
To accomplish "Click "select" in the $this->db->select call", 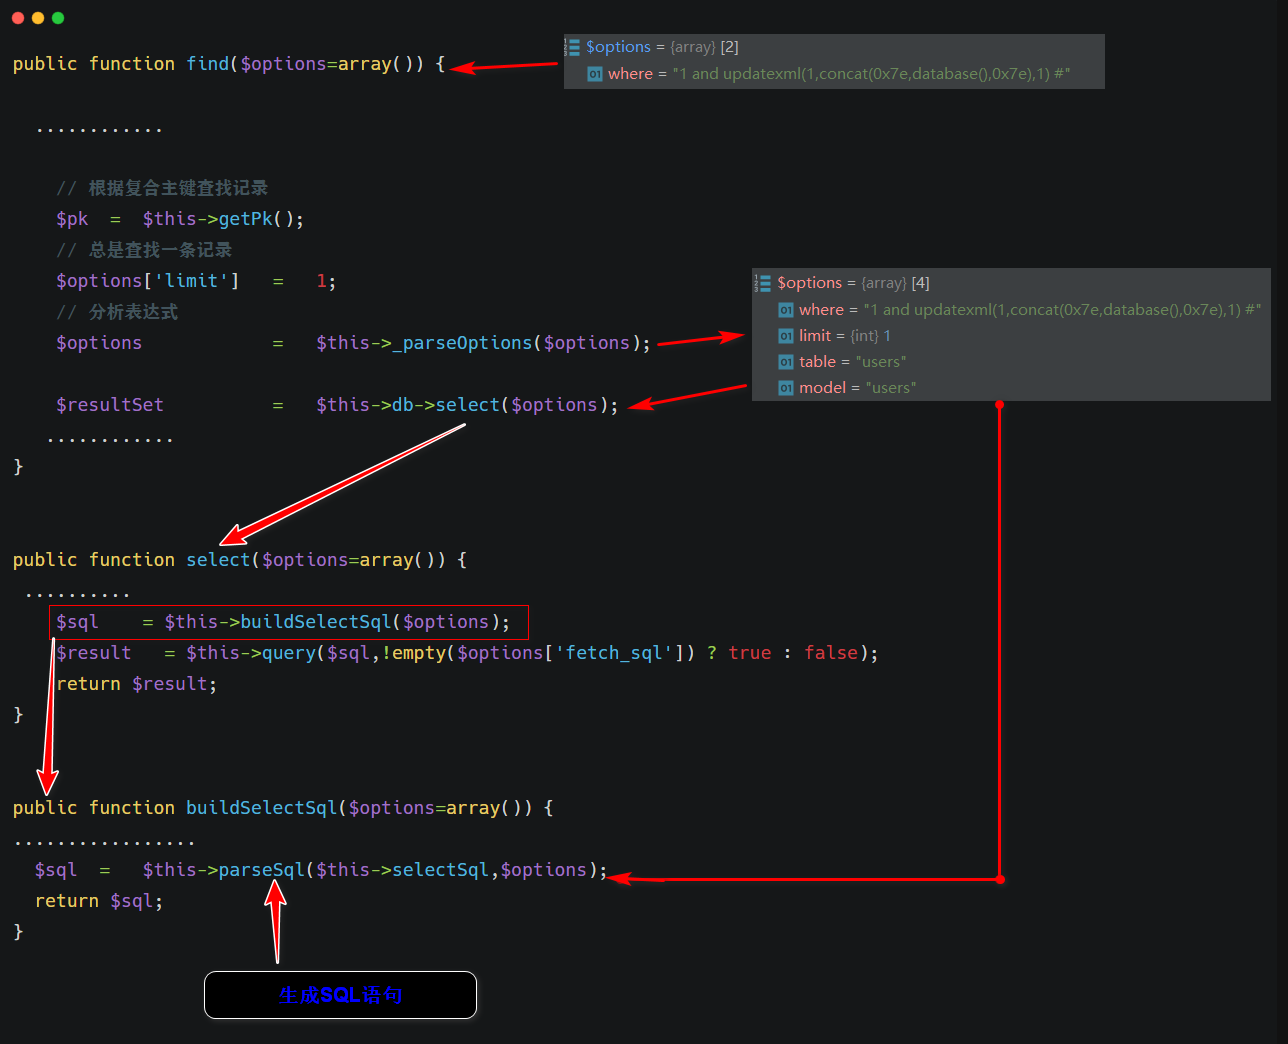I will (x=468, y=405).
